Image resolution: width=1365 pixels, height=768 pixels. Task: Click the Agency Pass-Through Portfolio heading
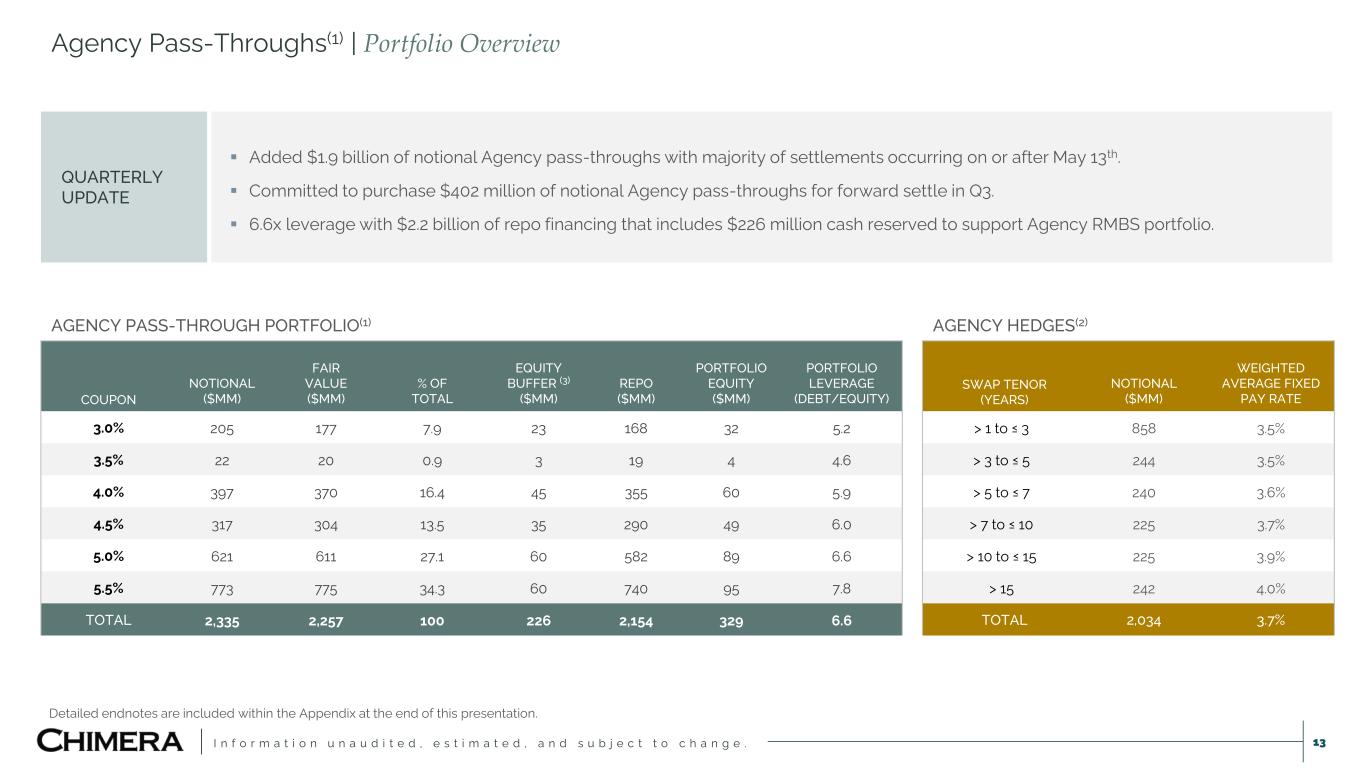[210, 324]
